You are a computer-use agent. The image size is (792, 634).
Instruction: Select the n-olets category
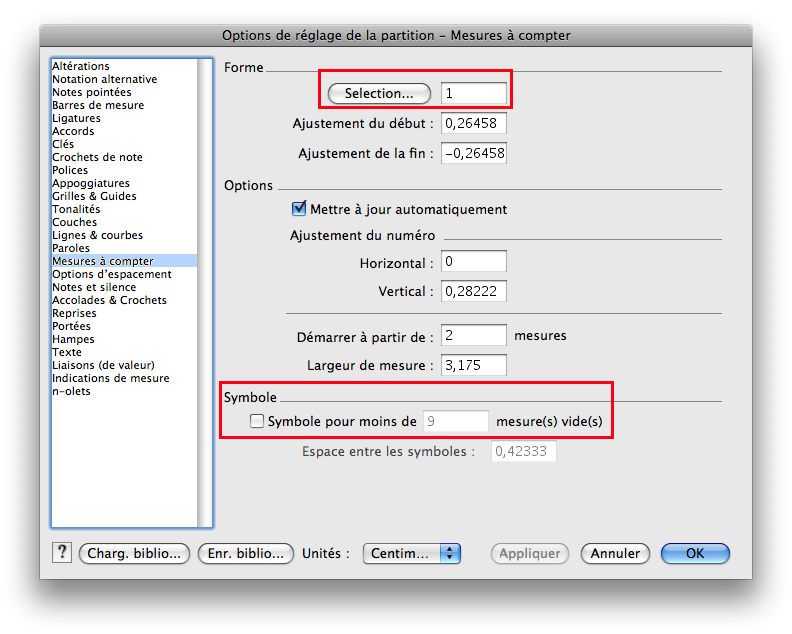(71, 391)
